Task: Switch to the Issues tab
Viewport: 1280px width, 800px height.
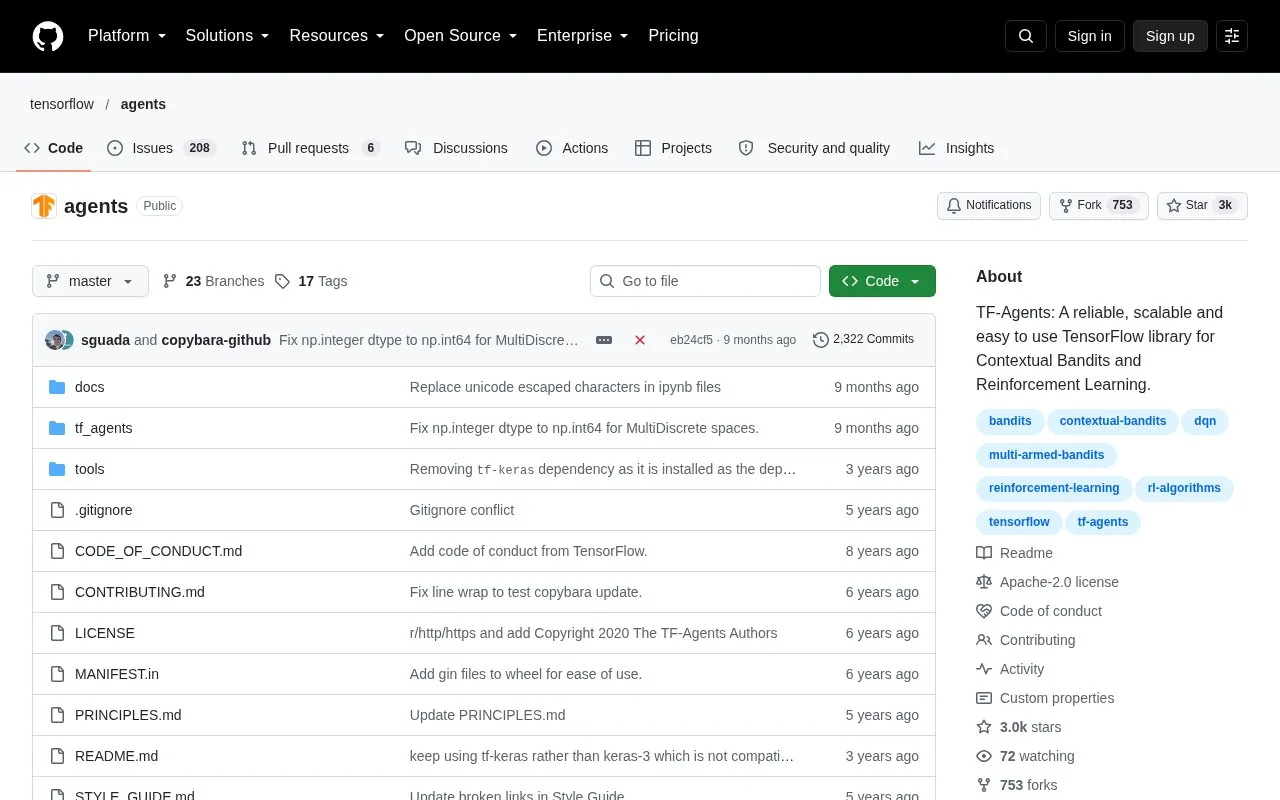Action: click(161, 148)
